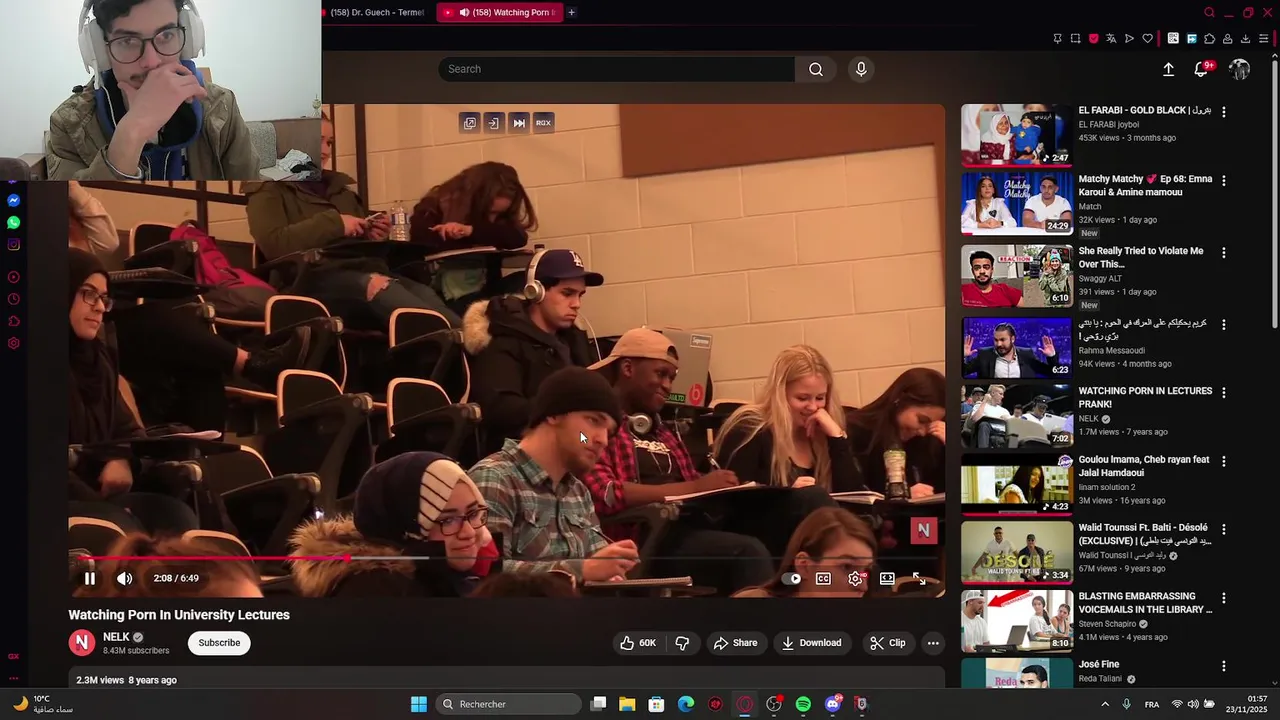Open the extensions puzzle-cube icon
Image resolution: width=1280 pixels, height=720 pixels.
[x=1209, y=39]
